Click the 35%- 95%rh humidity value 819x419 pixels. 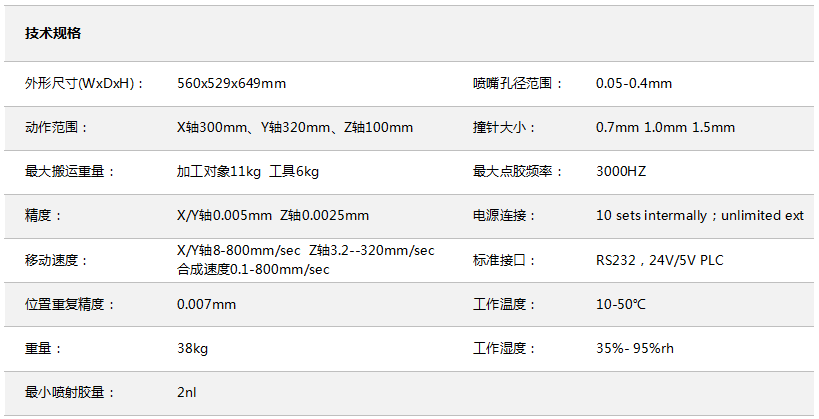[x=635, y=348]
